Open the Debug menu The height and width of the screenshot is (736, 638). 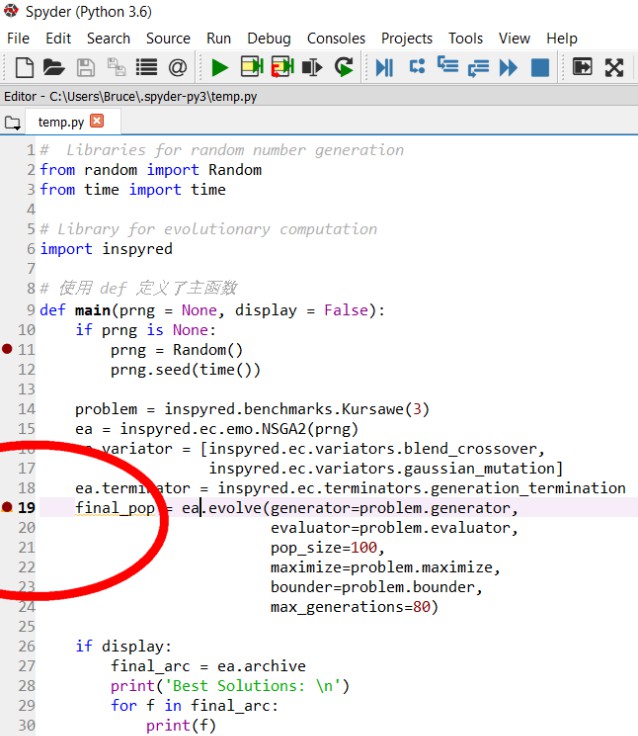pos(269,38)
